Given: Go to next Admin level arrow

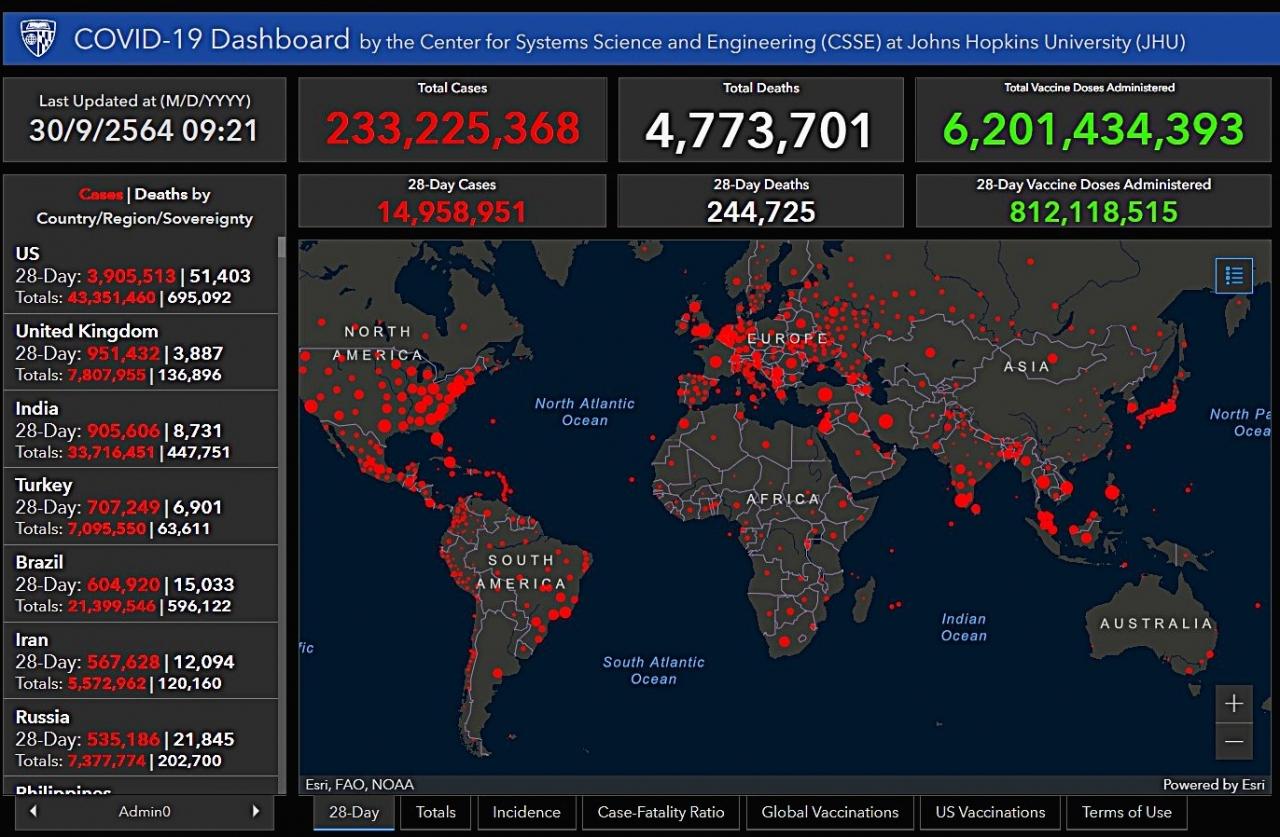Looking at the screenshot, I should tap(255, 811).
